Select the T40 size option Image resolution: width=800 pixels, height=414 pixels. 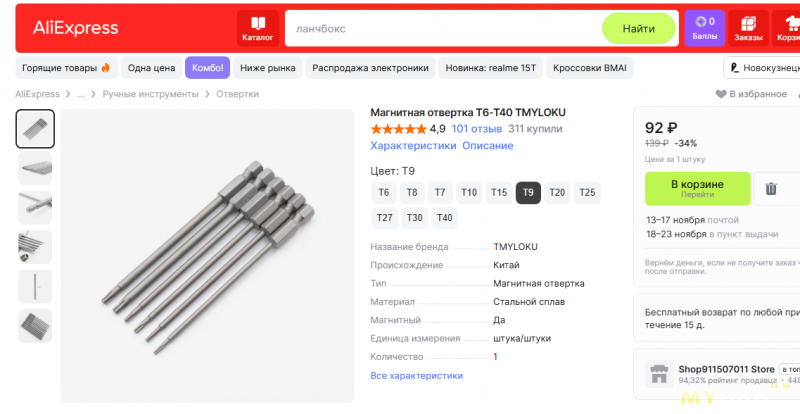point(444,218)
